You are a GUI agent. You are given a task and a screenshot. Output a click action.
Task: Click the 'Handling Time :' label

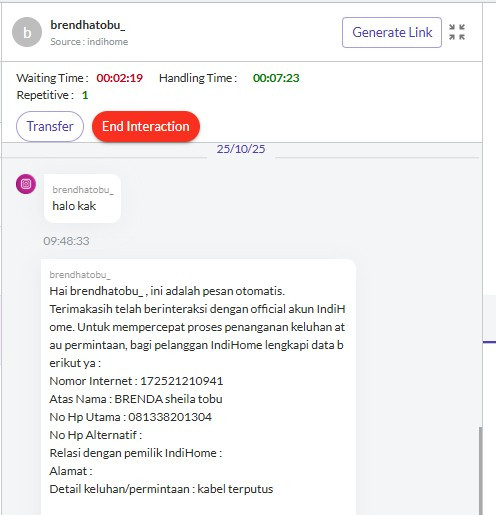coord(198,78)
